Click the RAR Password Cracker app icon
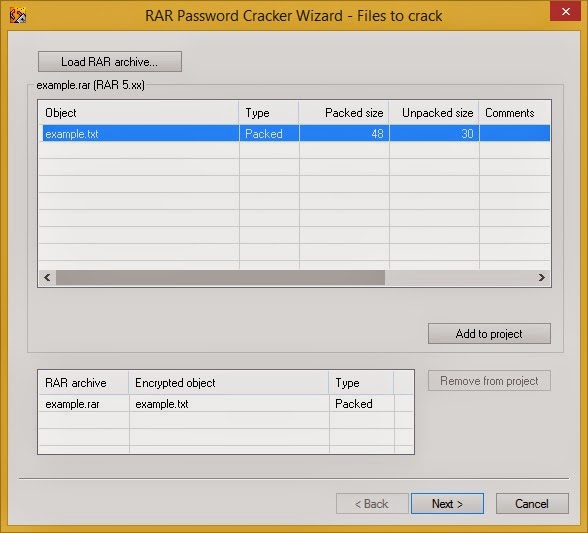This screenshot has width=588, height=533. (18, 16)
